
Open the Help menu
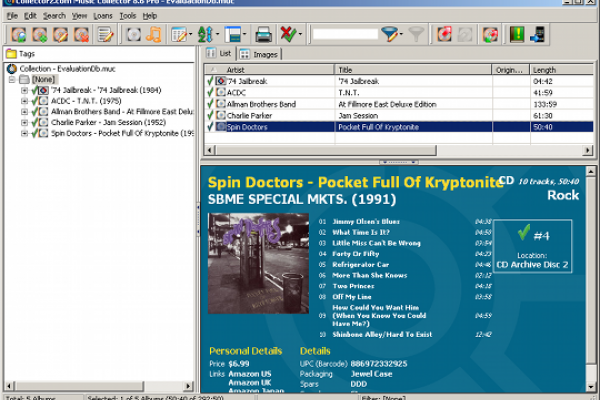pyautogui.click(x=150, y=16)
